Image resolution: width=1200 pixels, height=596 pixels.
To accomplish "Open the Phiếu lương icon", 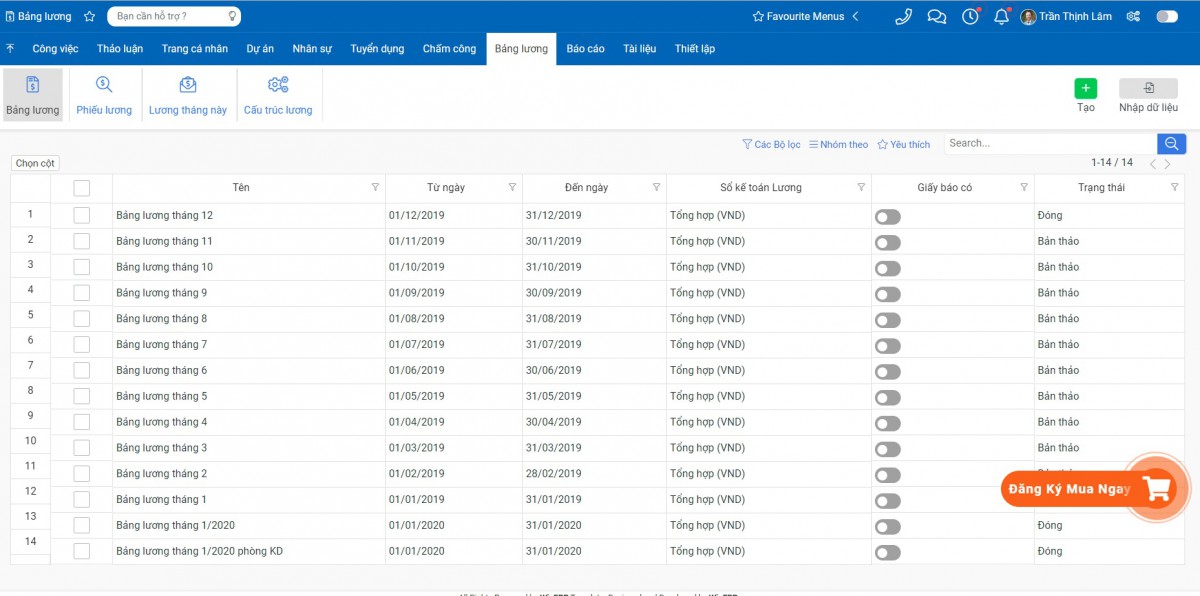I will [104, 86].
